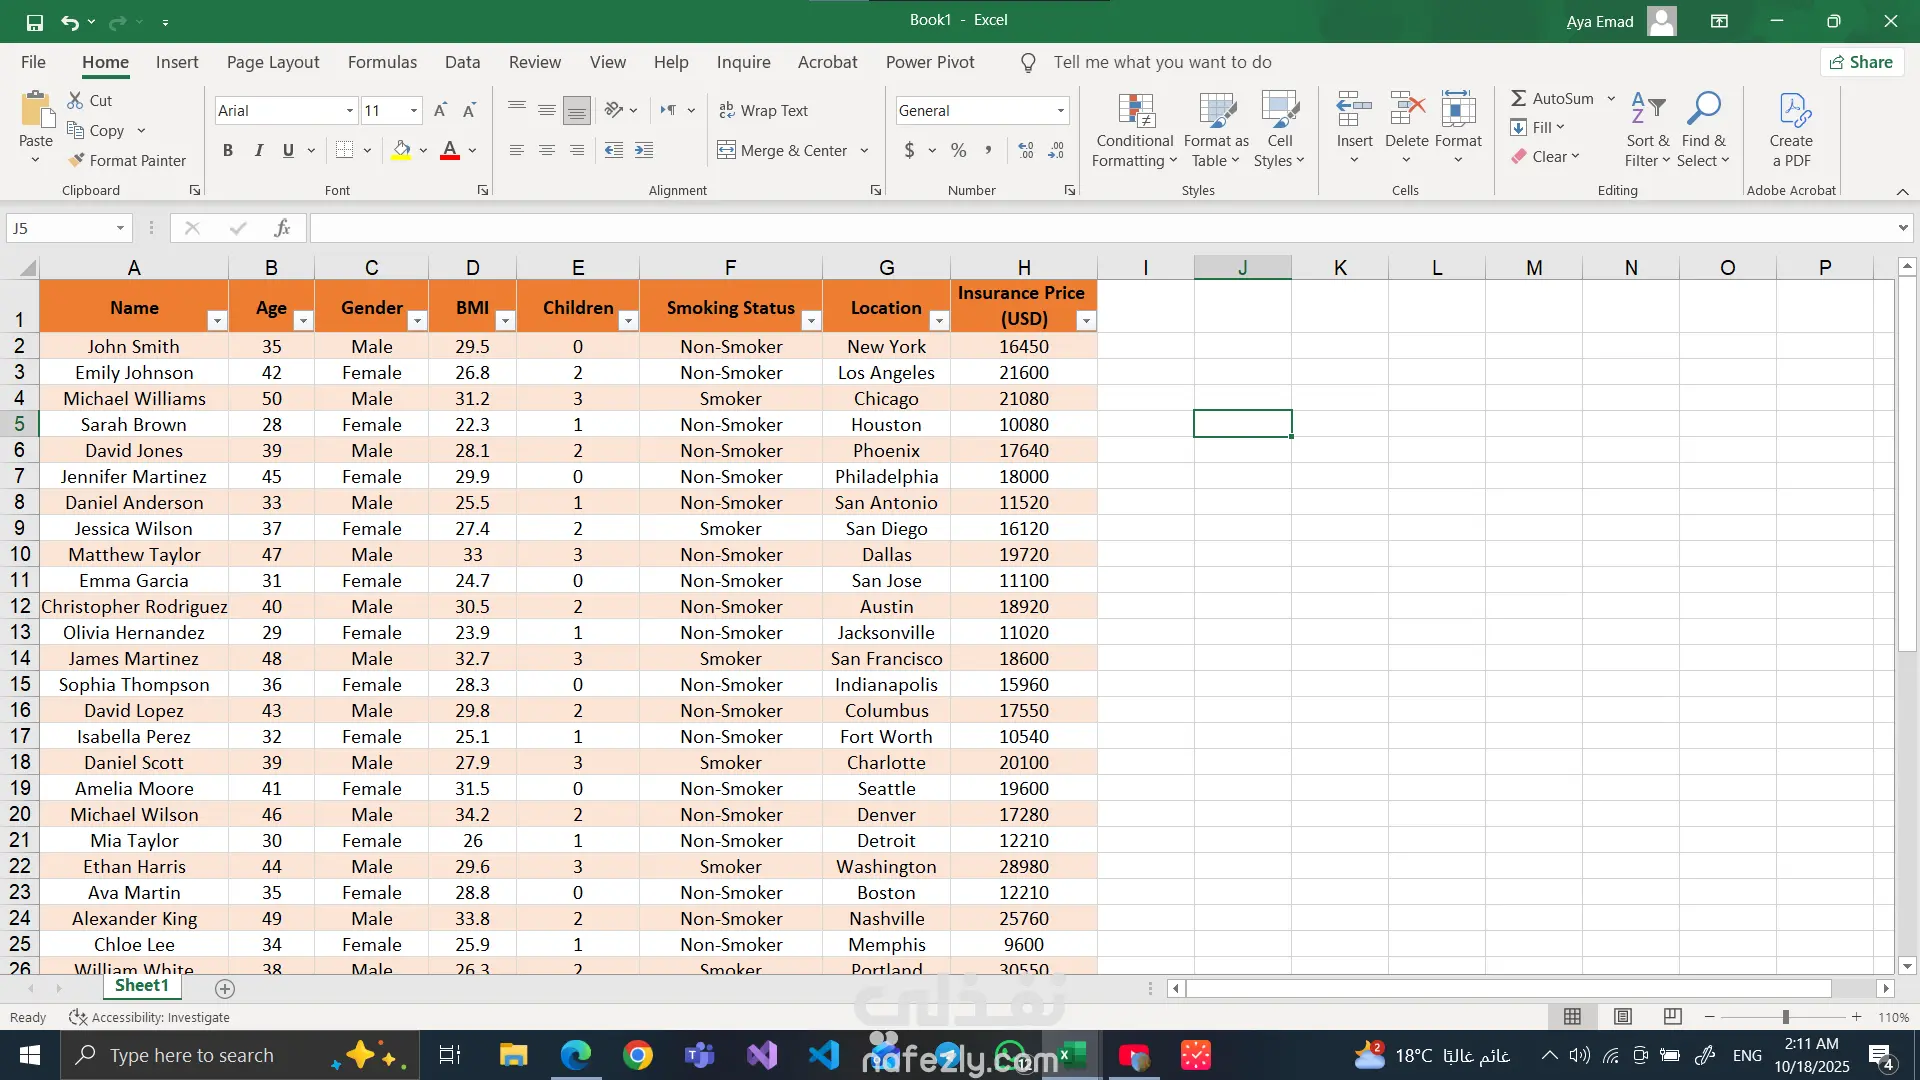This screenshot has width=1920, height=1080.
Task: Toggle Wrap Text for cells
Action: pyautogui.click(x=763, y=110)
